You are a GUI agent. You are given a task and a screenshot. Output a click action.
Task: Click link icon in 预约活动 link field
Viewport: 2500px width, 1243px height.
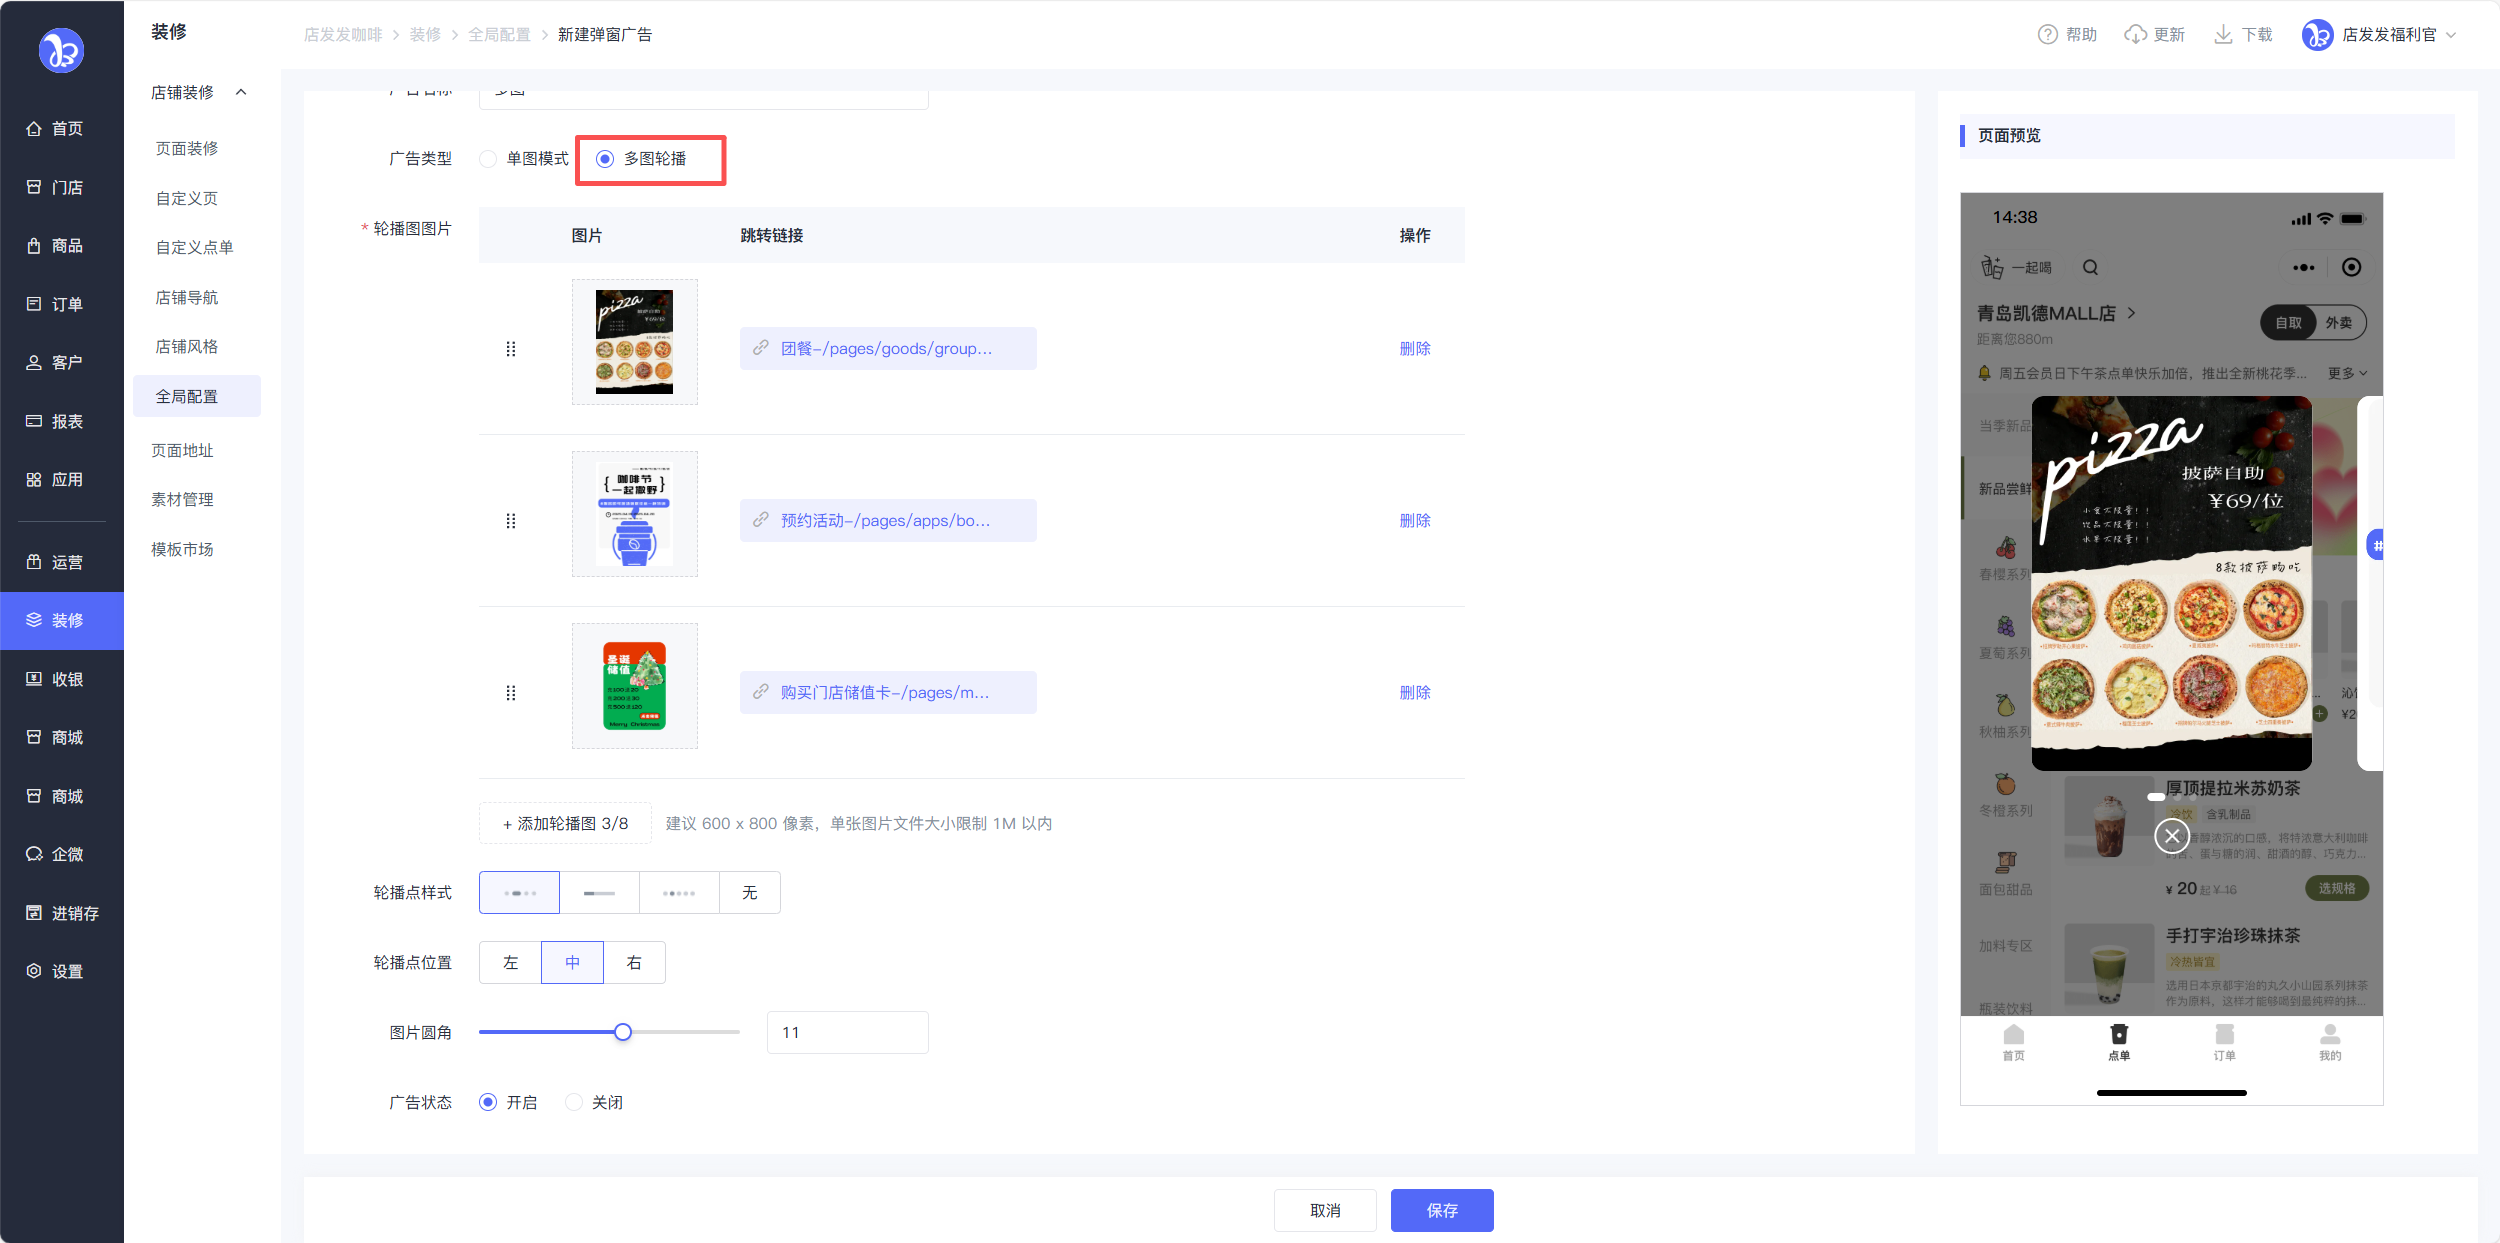pyautogui.click(x=761, y=520)
